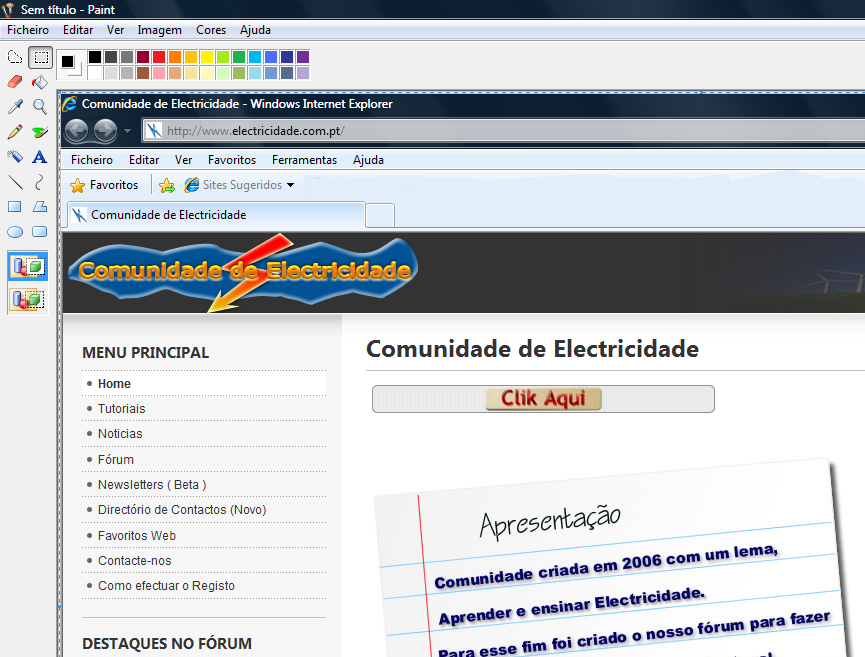This screenshot has height=657, width=865.
Task: Open the Contacte-nos link
Action: click(135, 560)
